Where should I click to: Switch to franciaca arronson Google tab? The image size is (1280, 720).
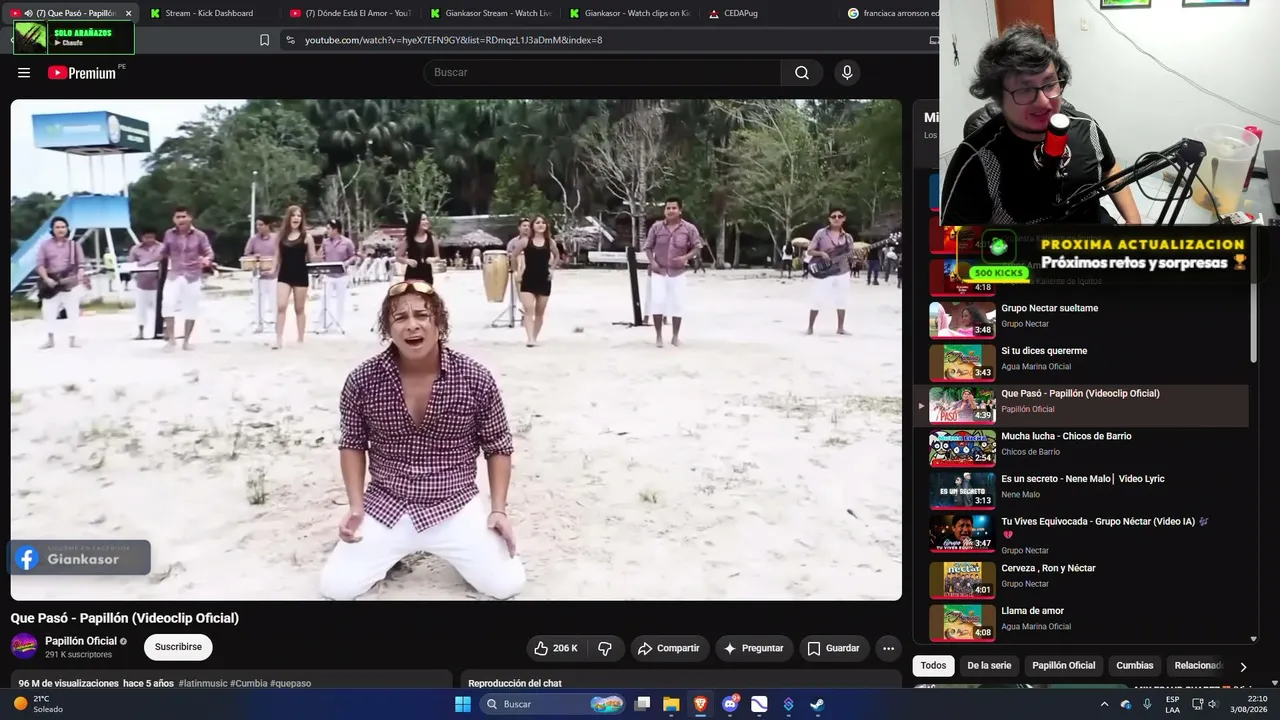click(892, 13)
